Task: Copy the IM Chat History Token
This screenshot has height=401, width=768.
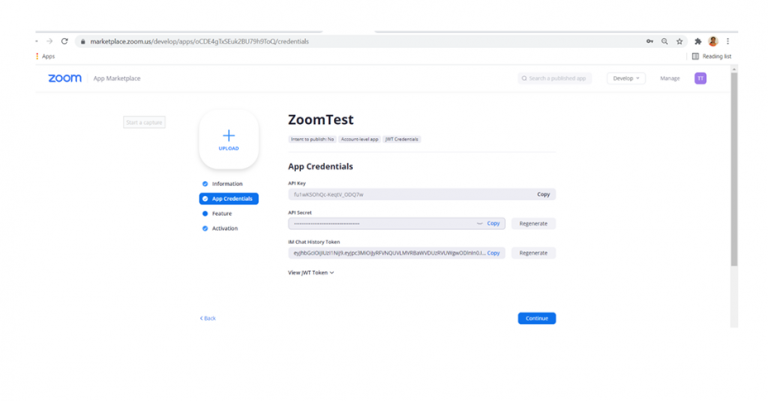Action: click(493, 253)
